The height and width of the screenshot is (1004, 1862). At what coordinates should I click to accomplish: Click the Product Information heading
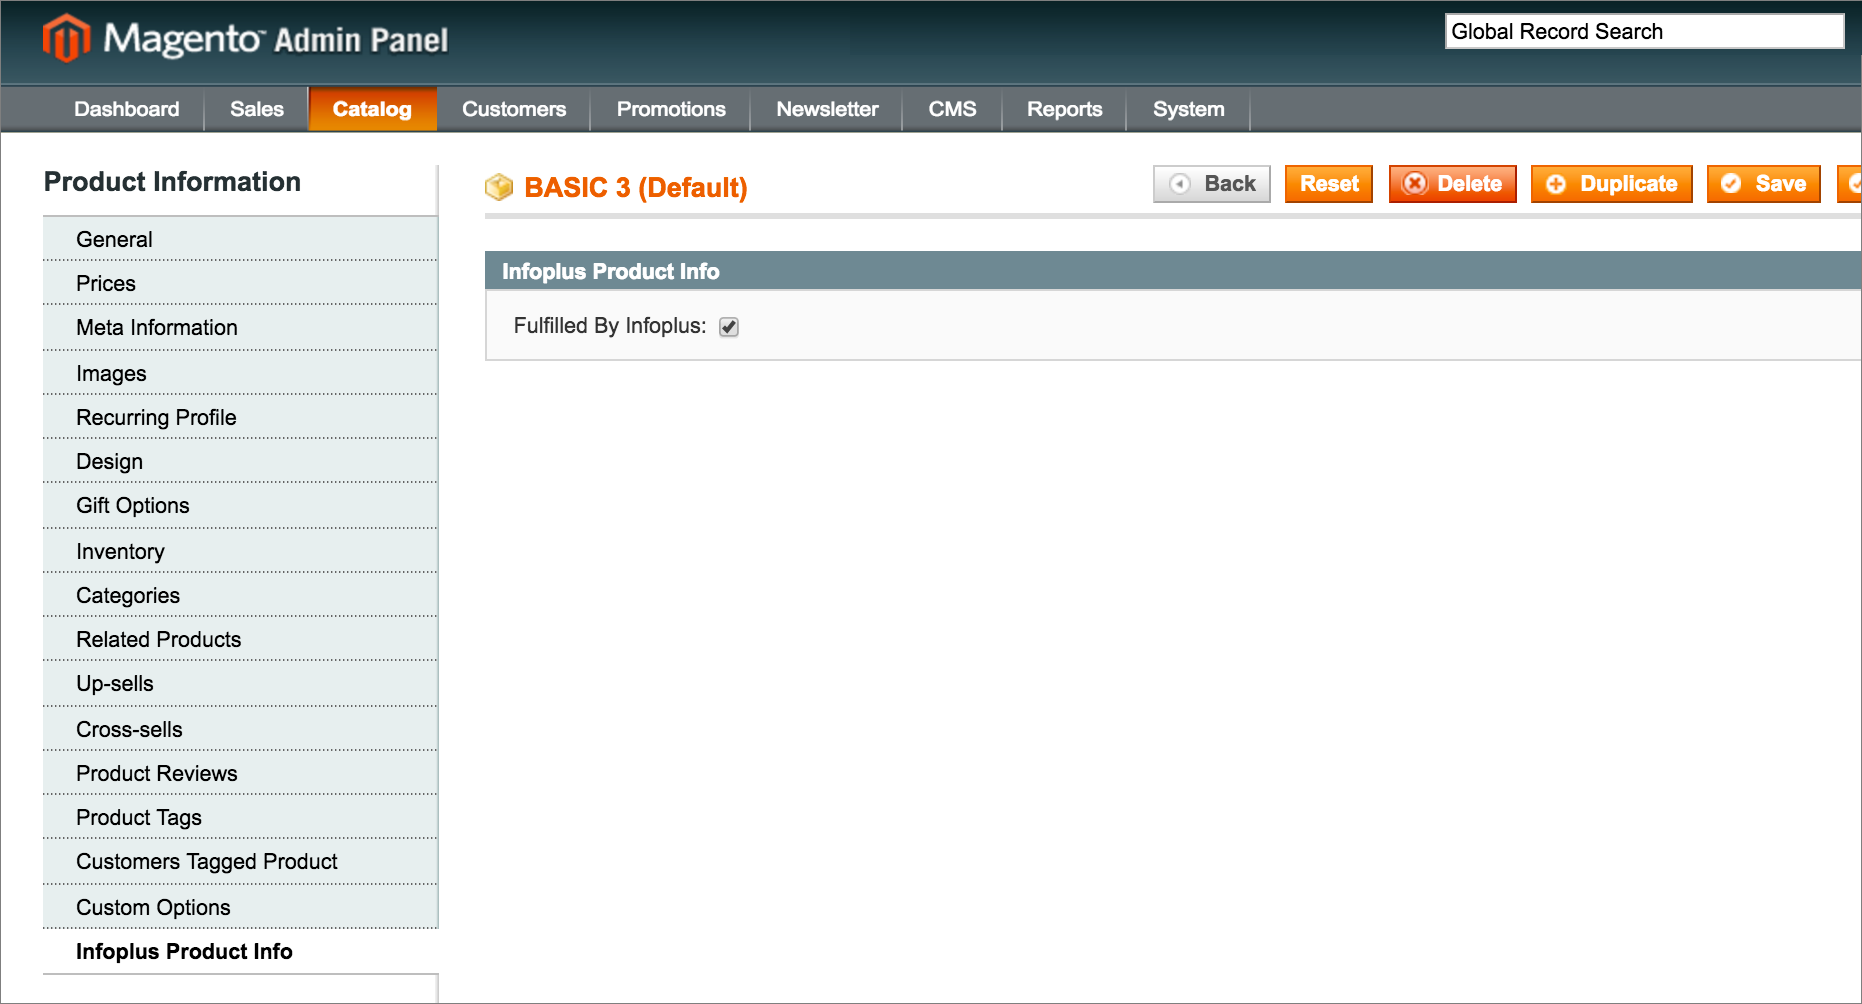tap(172, 181)
